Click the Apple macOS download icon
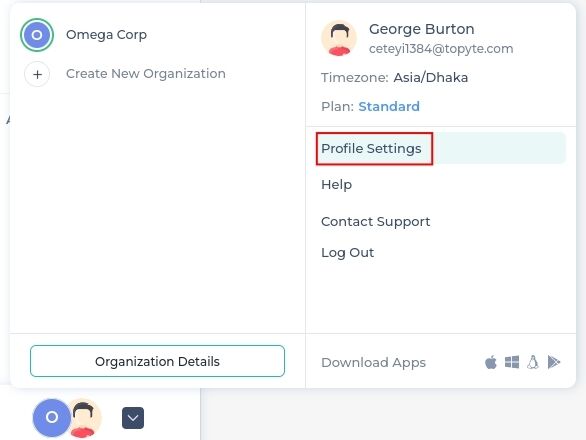This screenshot has height=440, width=586. click(491, 362)
